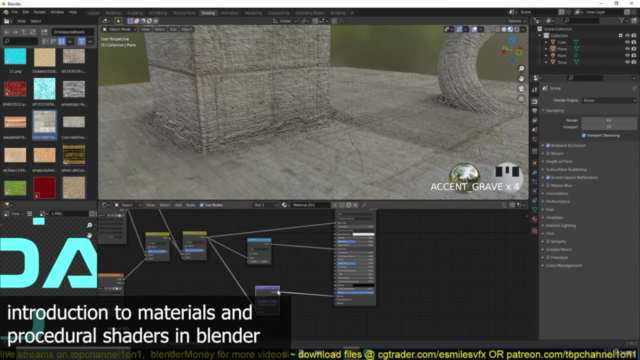The image size is (640, 360).
Task: Open the Material properties tab icon
Action: (535, 219)
